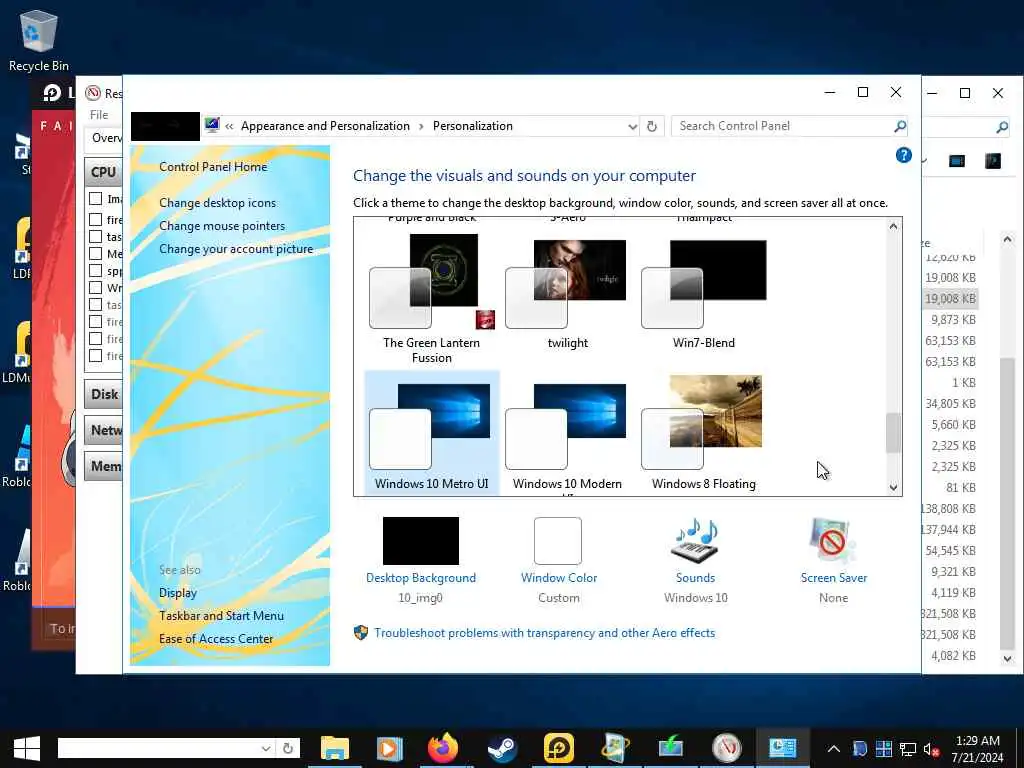The width and height of the screenshot is (1024, 768).
Task: Click the refresh button beside taskbar address box
Action: pos(287,748)
